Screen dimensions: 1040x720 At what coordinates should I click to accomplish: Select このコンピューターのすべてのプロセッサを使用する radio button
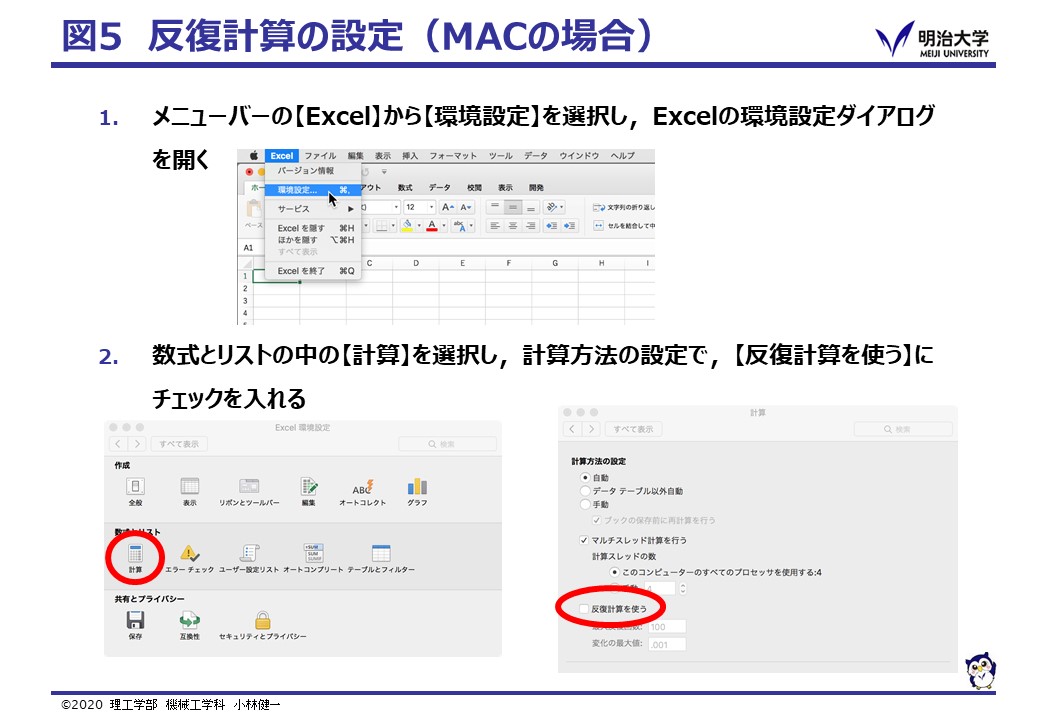[615, 572]
